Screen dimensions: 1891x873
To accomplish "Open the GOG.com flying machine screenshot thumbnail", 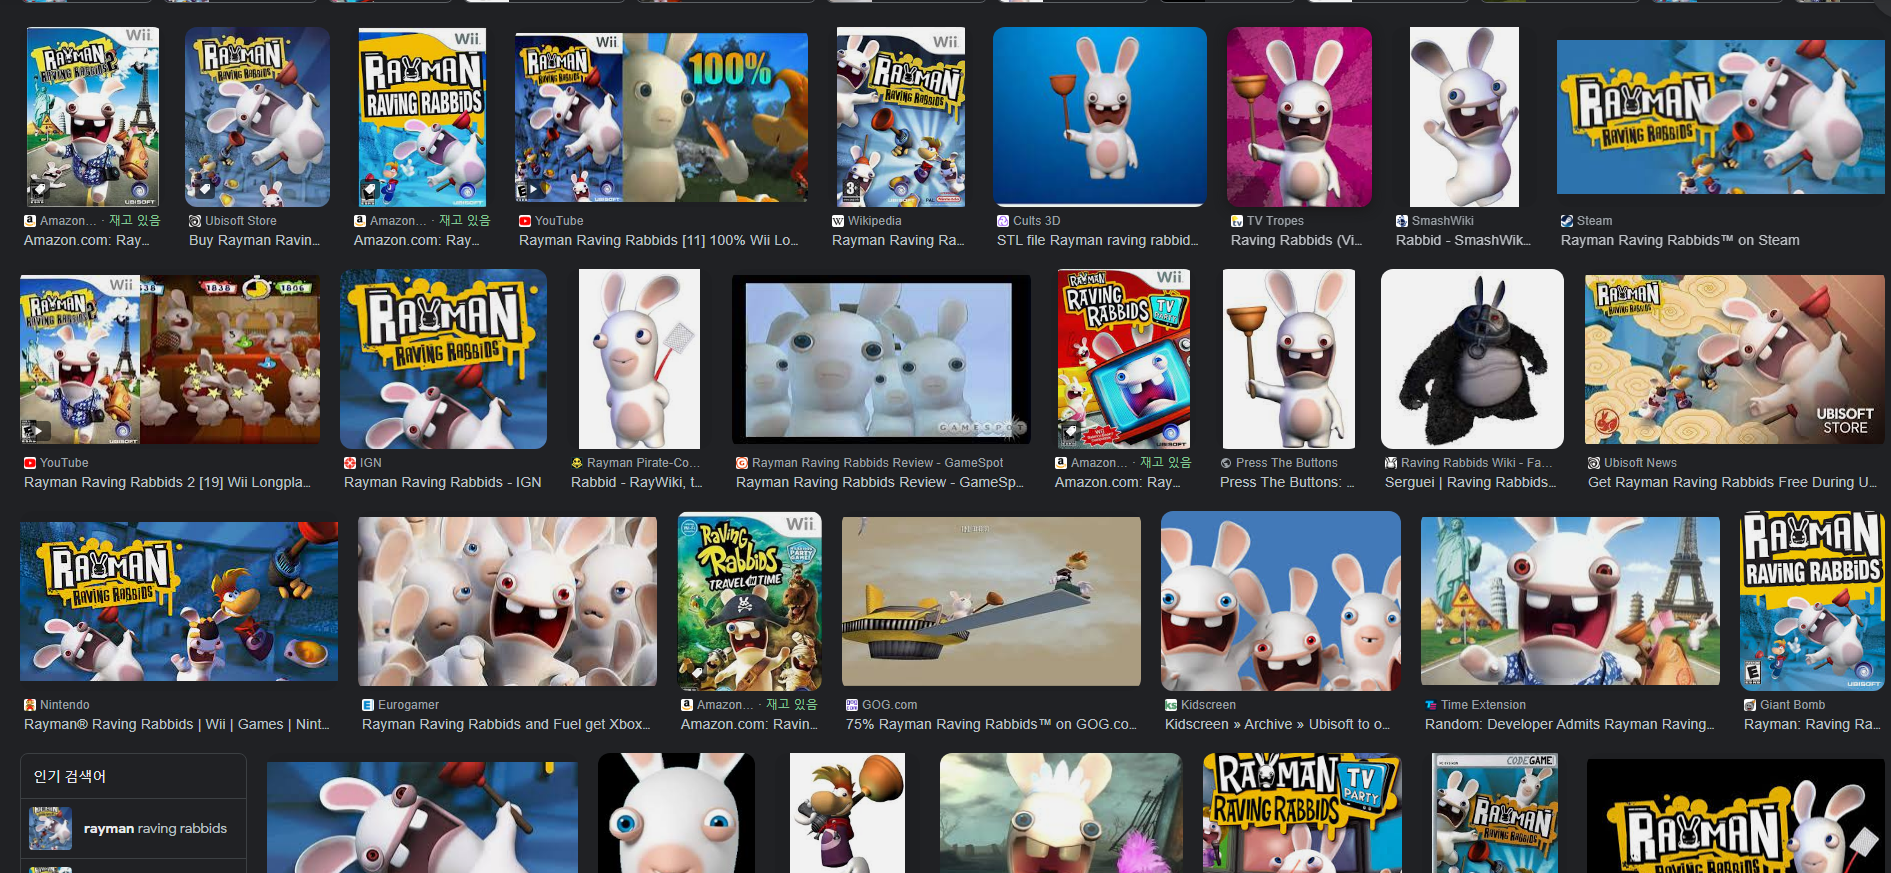I will click(x=991, y=601).
